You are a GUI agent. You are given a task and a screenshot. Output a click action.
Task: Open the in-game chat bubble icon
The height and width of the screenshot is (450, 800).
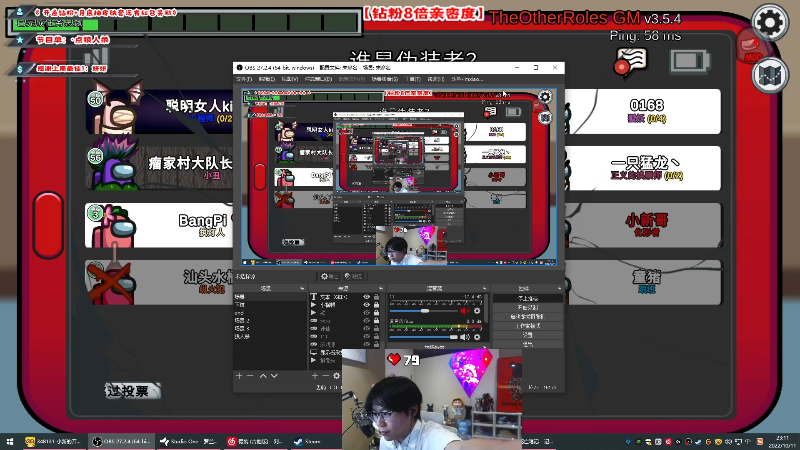coord(631,61)
